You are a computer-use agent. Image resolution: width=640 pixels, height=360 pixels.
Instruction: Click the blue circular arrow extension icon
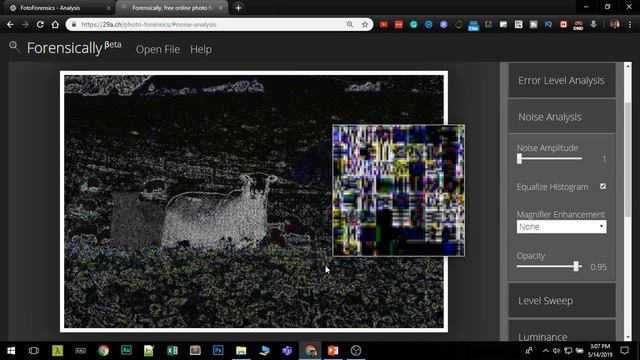pos(429,24)
